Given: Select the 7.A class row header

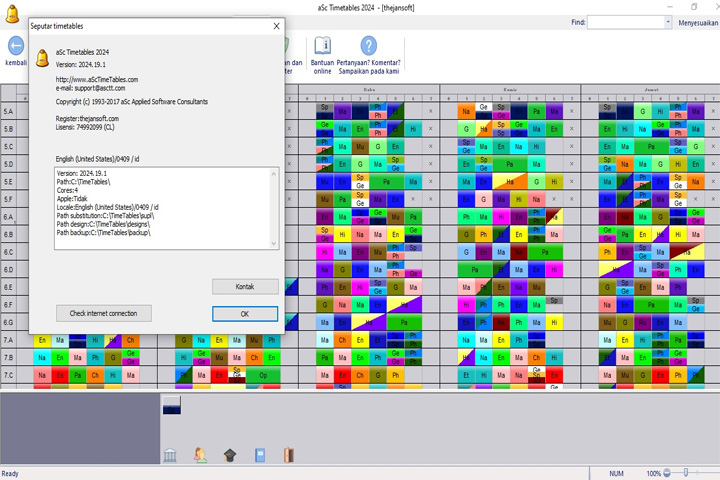Looking at the screenshot, I should click(x=8, y=340).
